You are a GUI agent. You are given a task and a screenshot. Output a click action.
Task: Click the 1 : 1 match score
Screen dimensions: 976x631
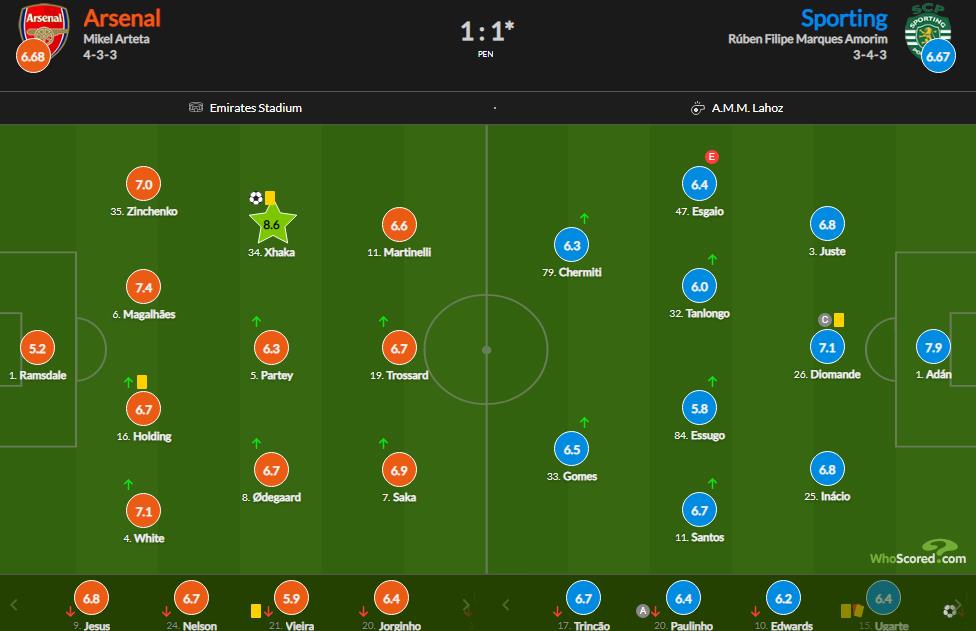click(x=487, y=31)
